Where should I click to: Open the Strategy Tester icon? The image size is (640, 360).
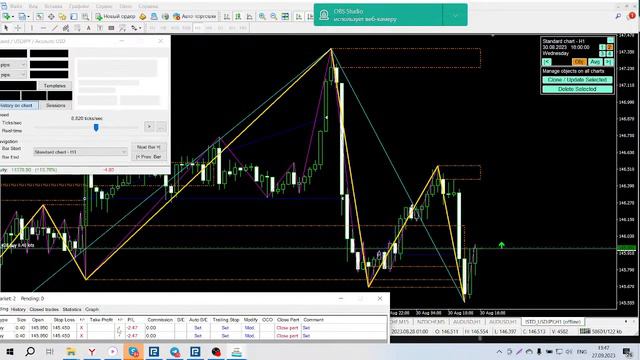click(x=85, y=16)
